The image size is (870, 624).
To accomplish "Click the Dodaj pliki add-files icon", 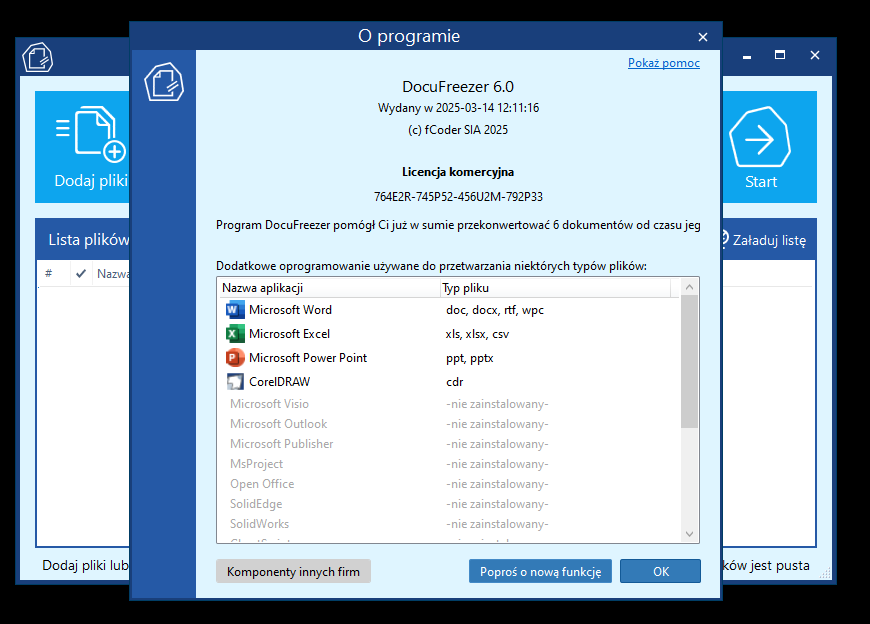I will [x=92, y=133].
